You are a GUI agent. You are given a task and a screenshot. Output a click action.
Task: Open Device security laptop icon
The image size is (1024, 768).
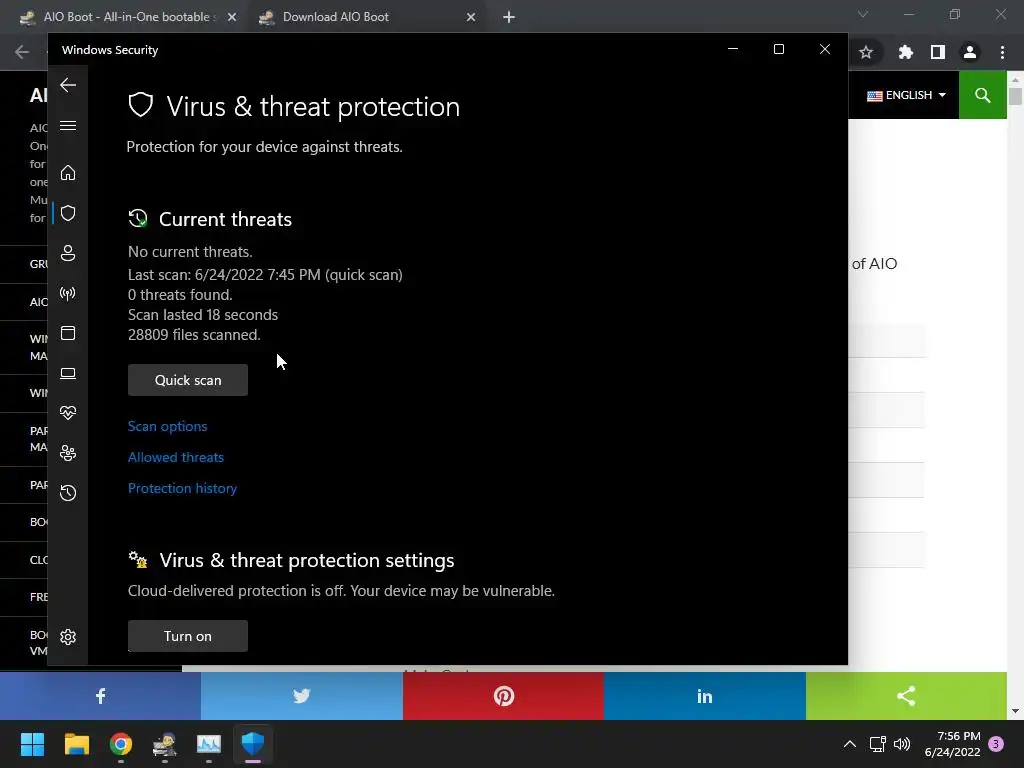(x=68, y=373)
